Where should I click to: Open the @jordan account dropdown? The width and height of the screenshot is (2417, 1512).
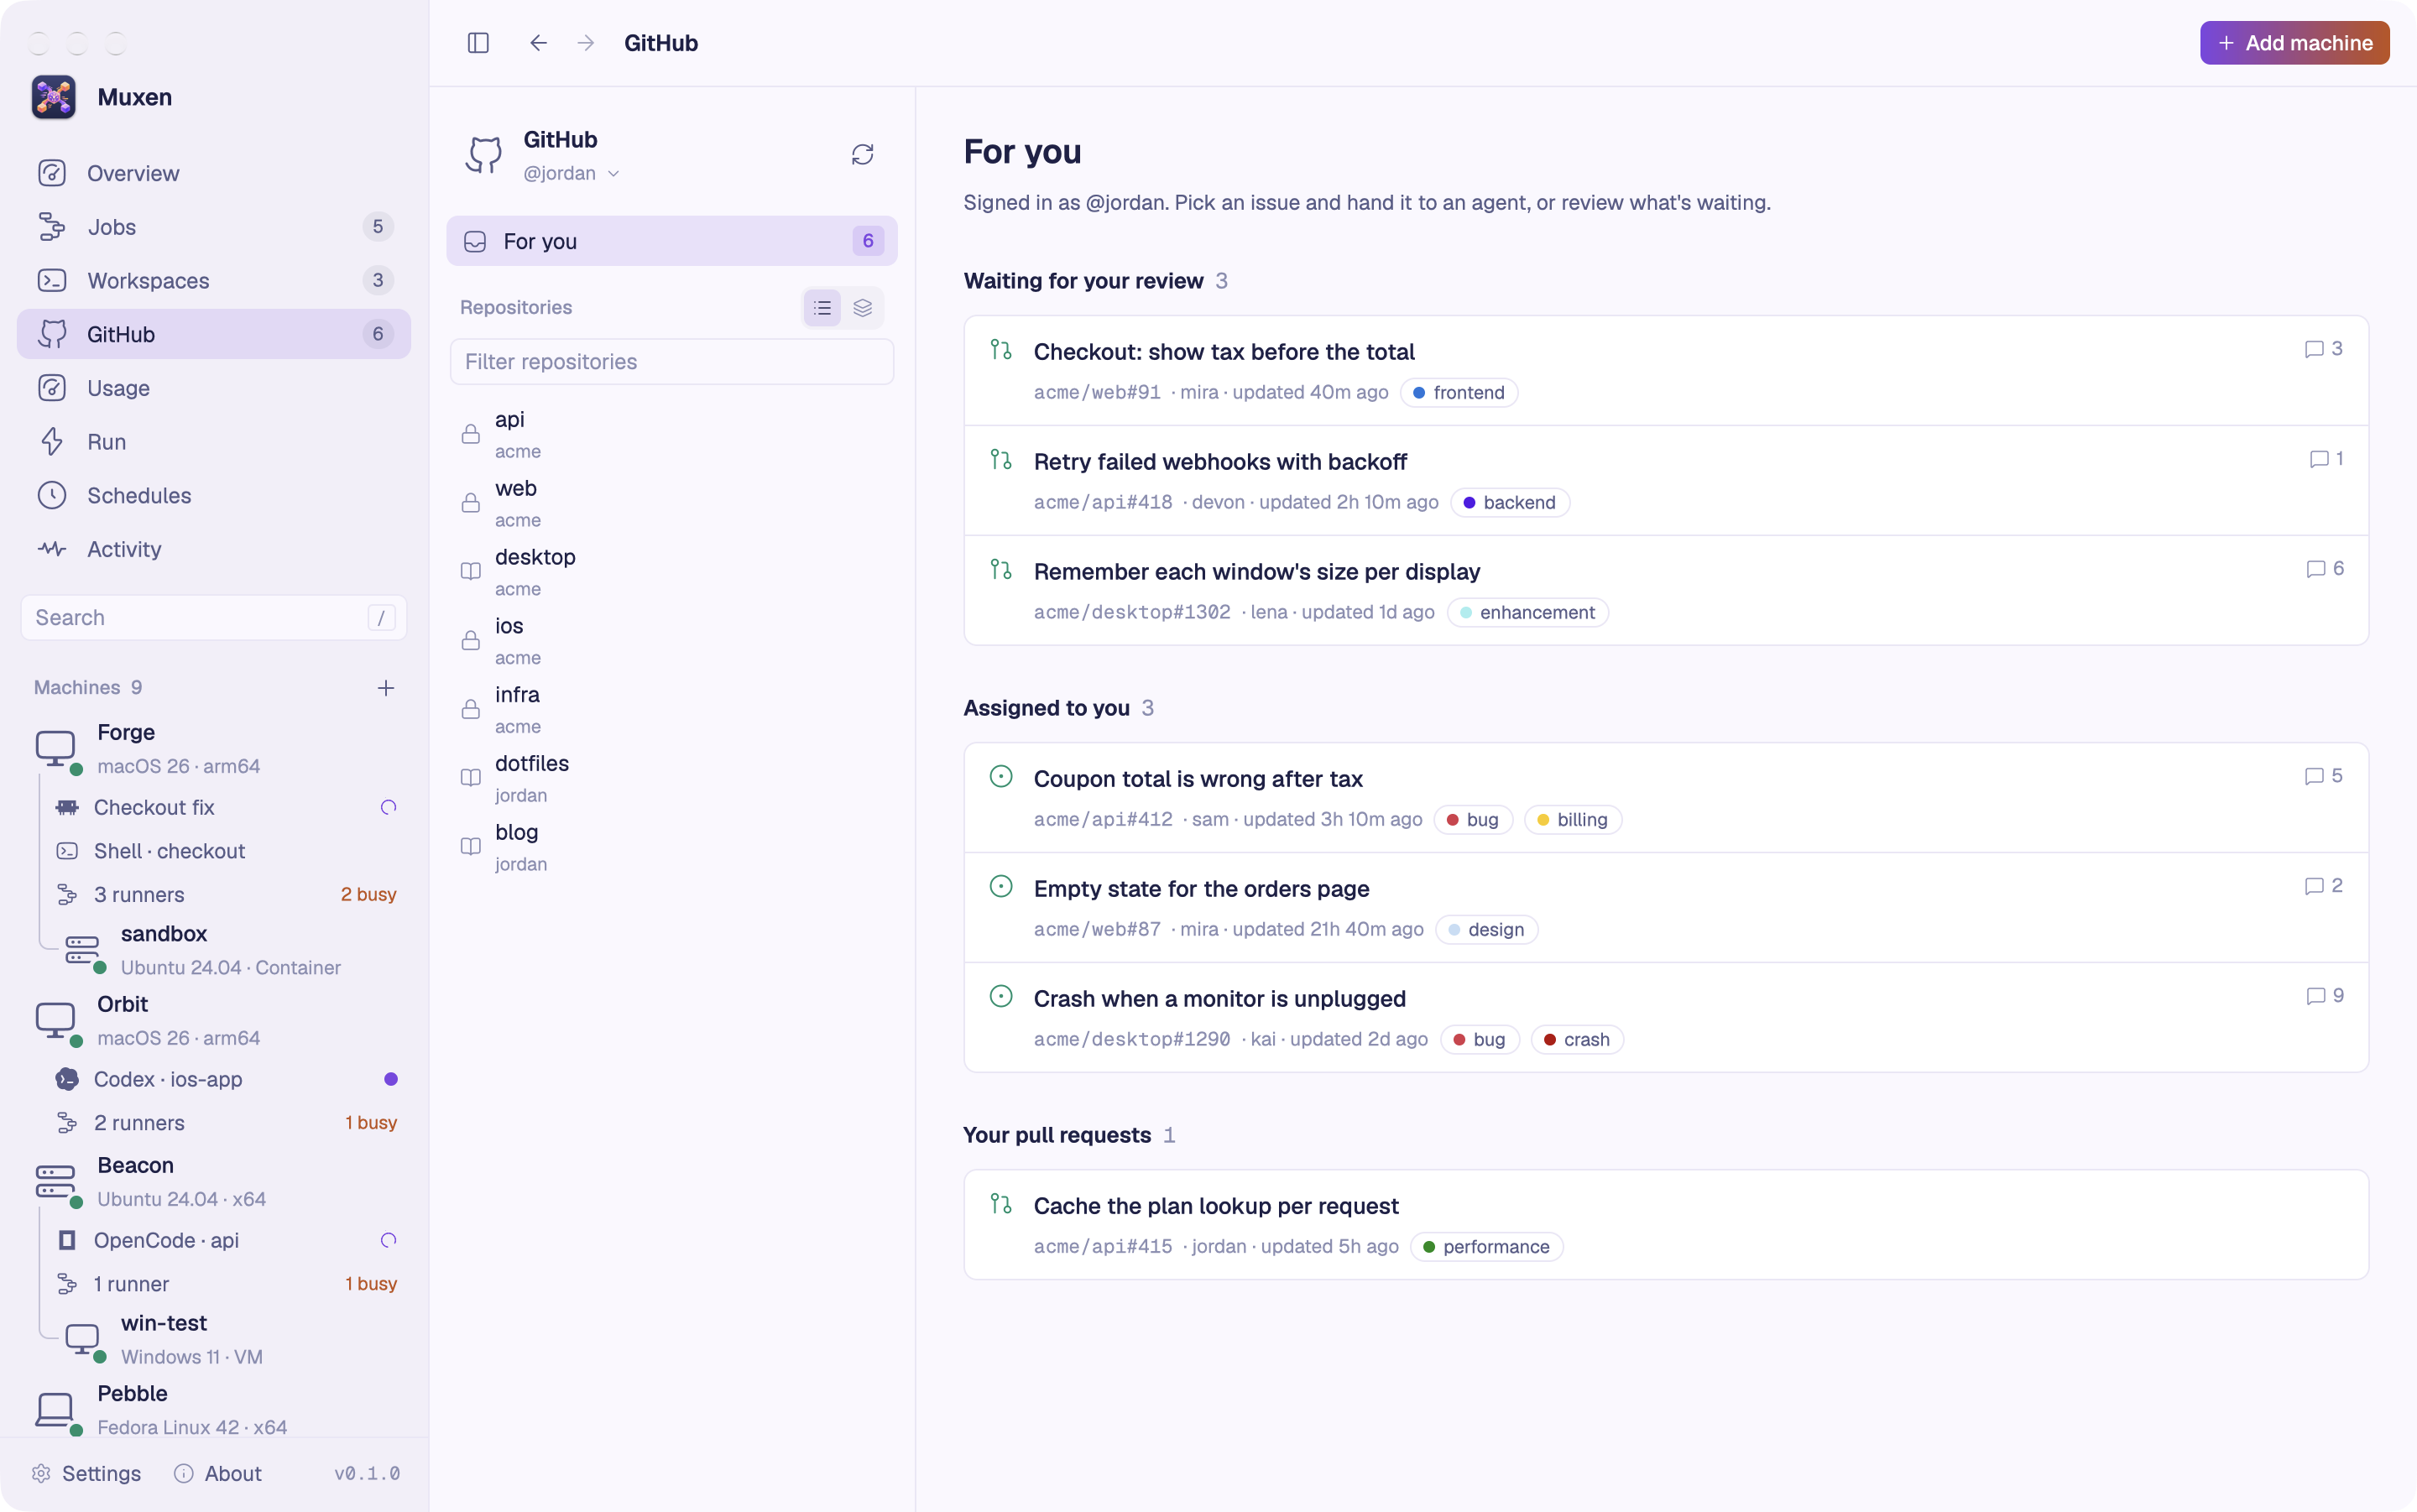pyautogui.click(x=571, y=173)
